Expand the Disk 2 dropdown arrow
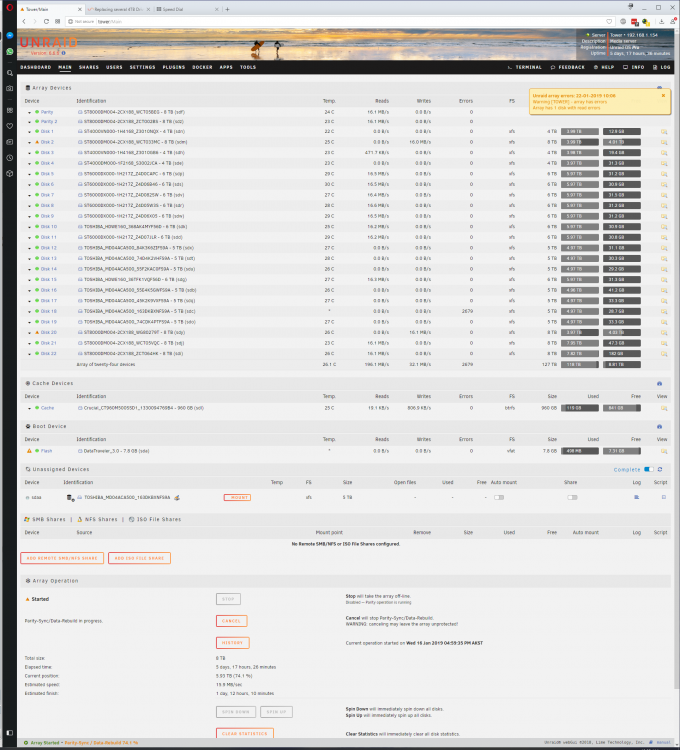The width and height of the screenshot is (680, 750). (30, 143)
